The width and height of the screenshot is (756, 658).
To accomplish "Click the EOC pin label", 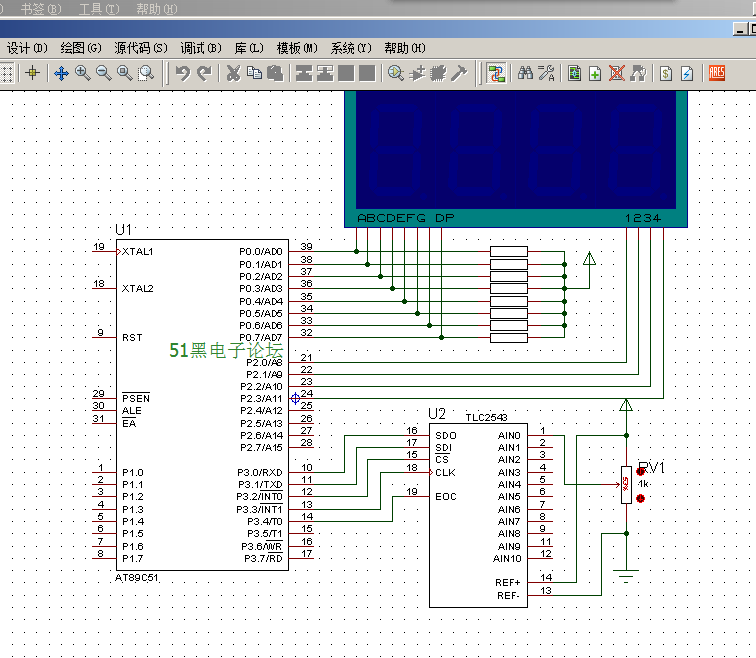I will [446, 496].
